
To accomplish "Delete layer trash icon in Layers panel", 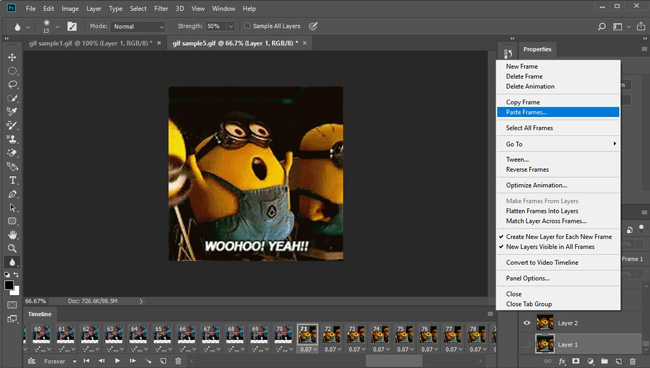I will [x=633, y=361].
